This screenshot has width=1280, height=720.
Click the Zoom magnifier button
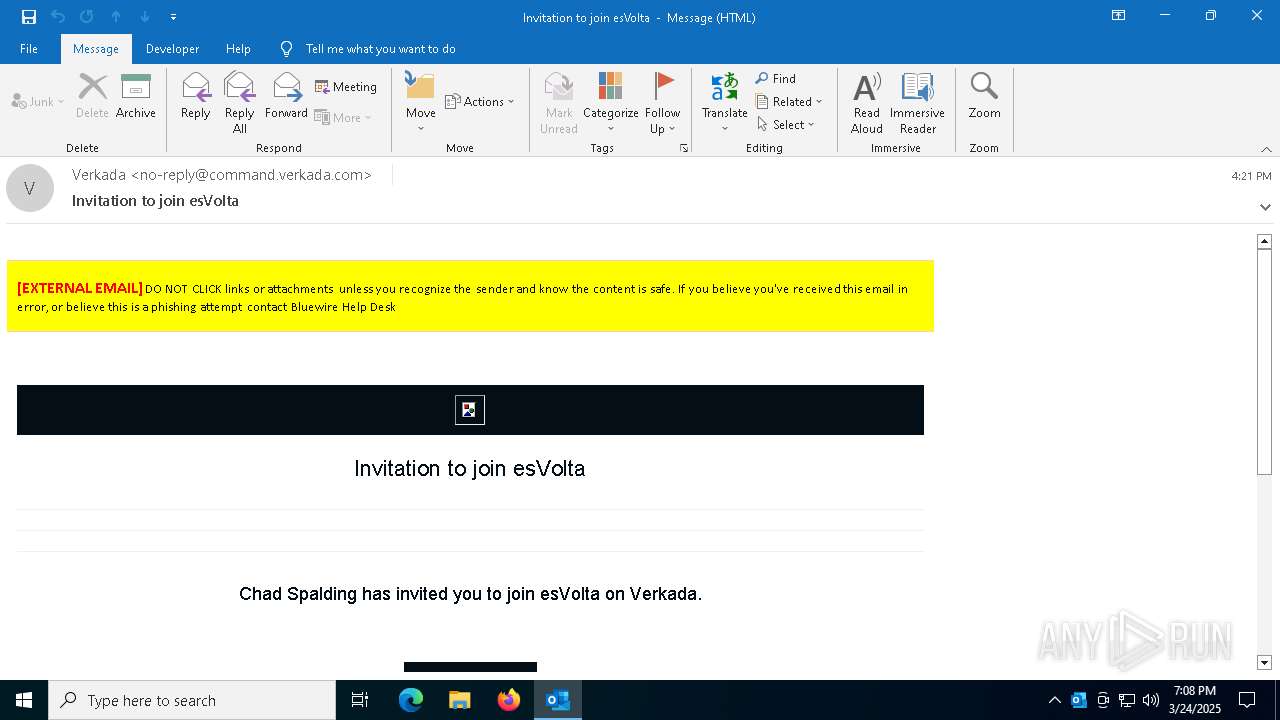click(984, 96)
